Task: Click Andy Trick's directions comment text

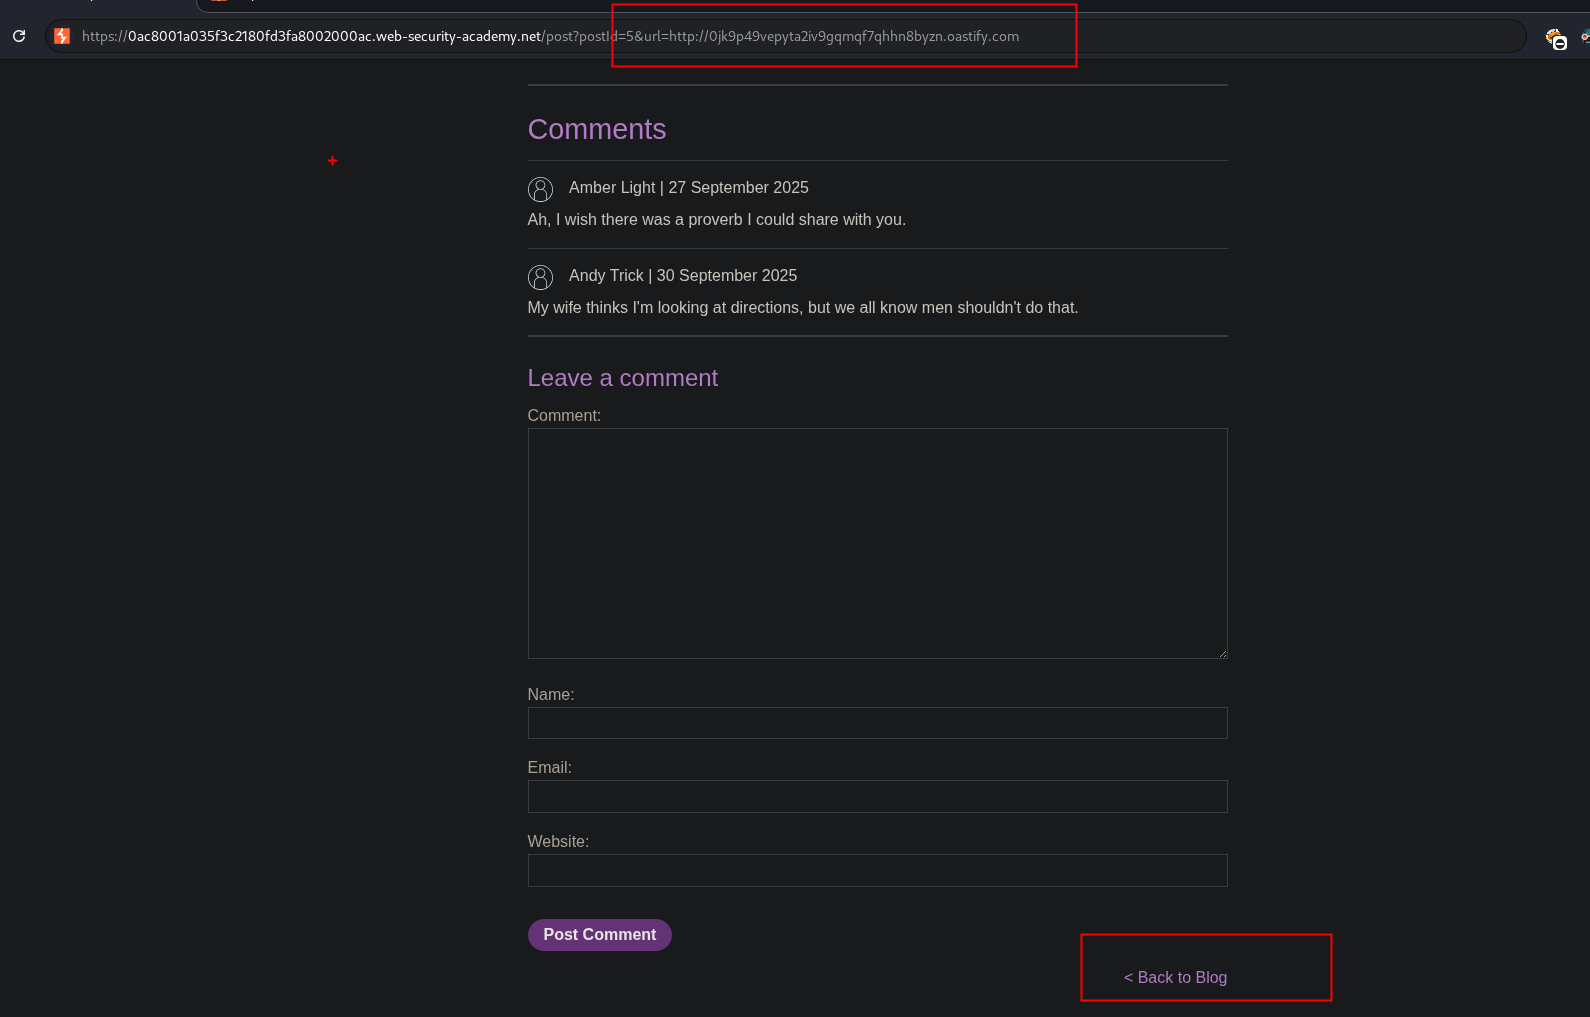Action: (802, 308)
